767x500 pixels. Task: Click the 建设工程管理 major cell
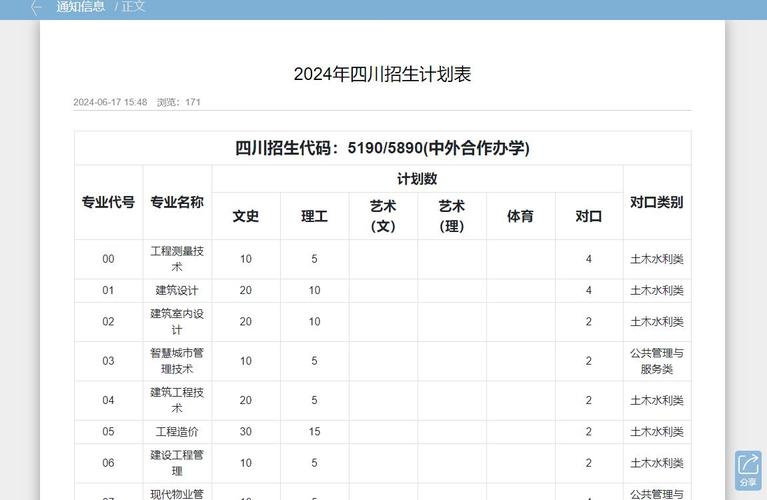tap(177, 463)
